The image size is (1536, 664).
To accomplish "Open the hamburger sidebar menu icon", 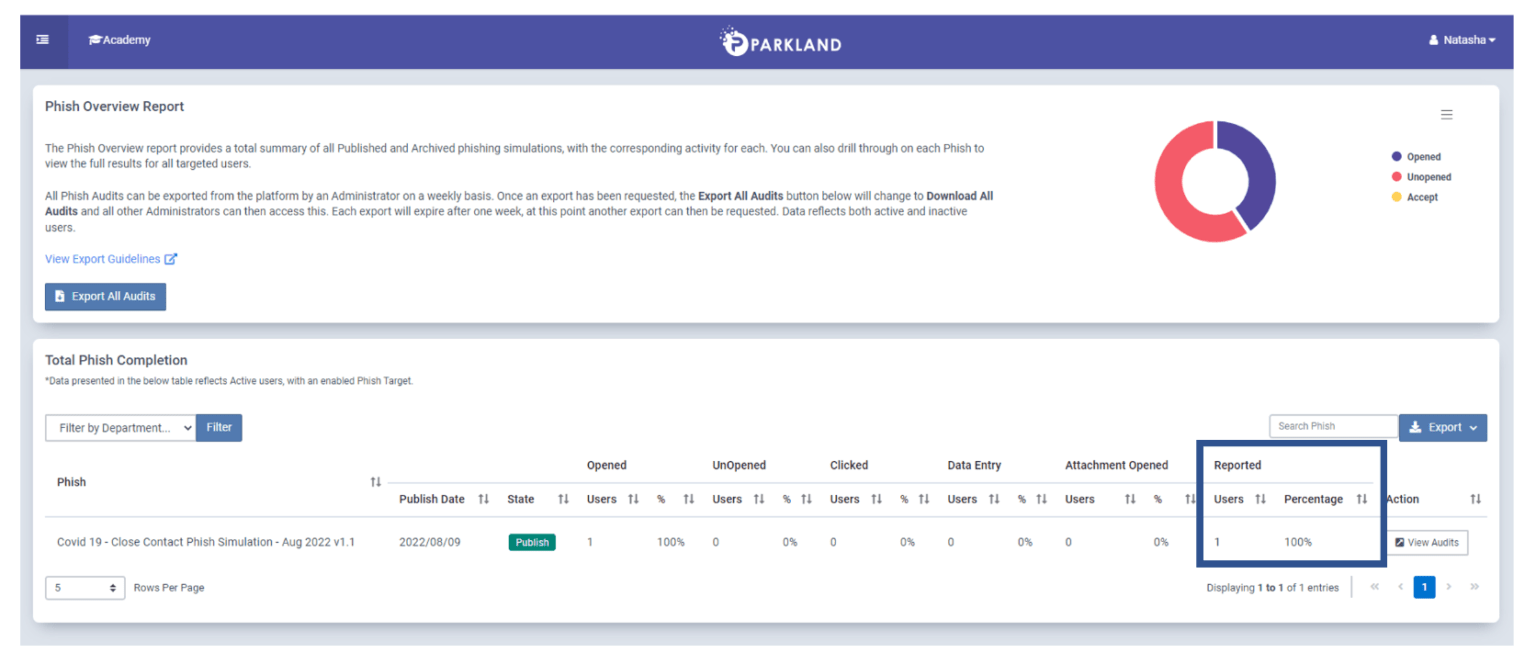I will [x=43, y=40].
